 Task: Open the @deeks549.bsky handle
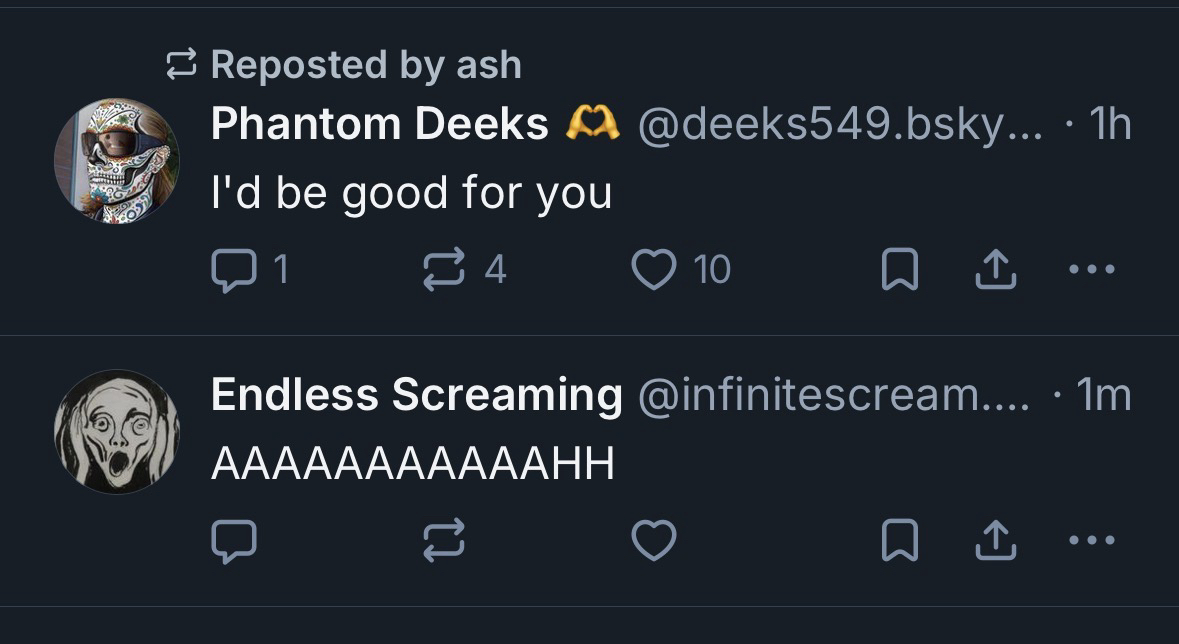coord(838,125)
